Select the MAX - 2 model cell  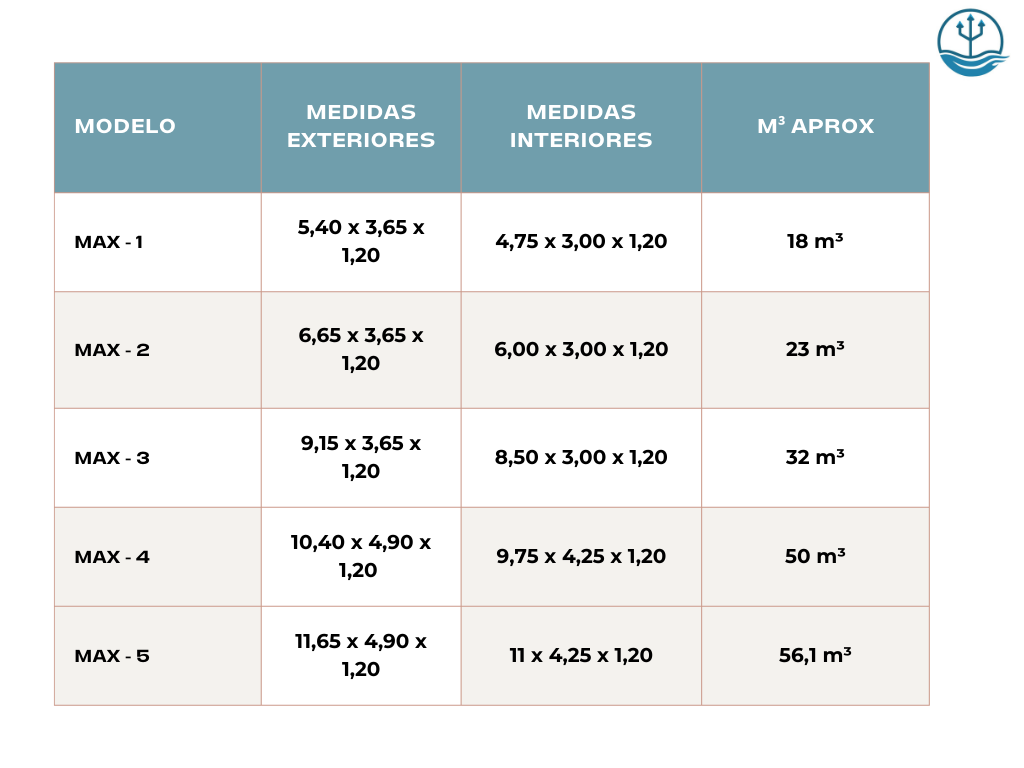(112, 350)
